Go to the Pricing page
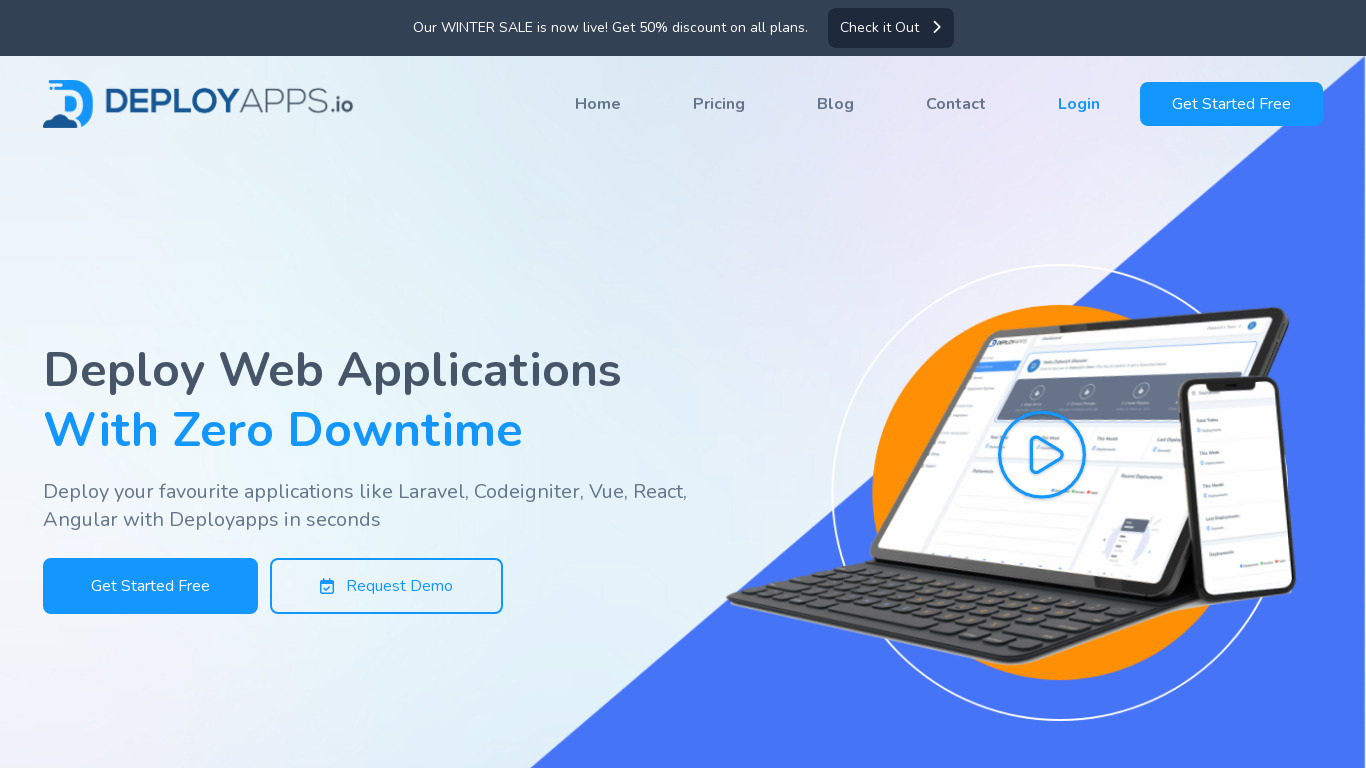1366x768 pixels. pos(719,104)
